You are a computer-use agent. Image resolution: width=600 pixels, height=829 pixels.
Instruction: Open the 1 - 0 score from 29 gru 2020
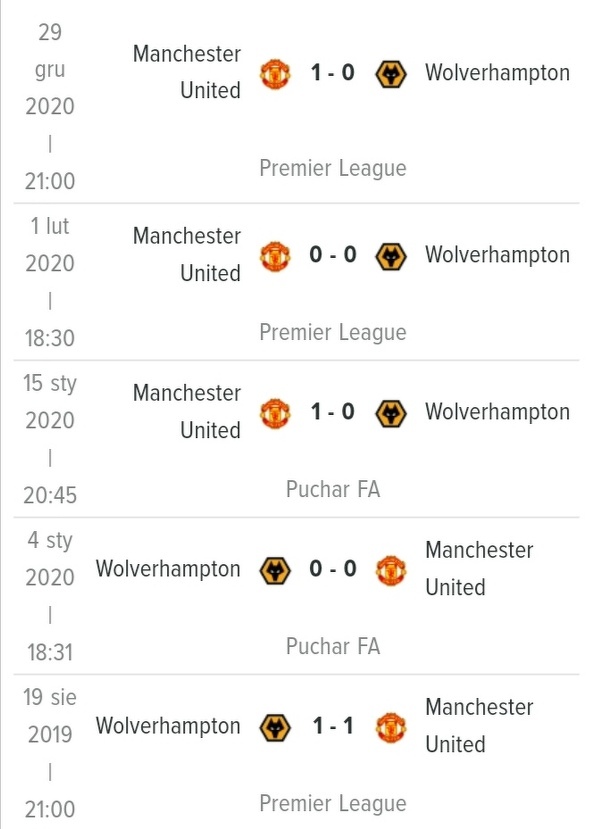(333, 72)
